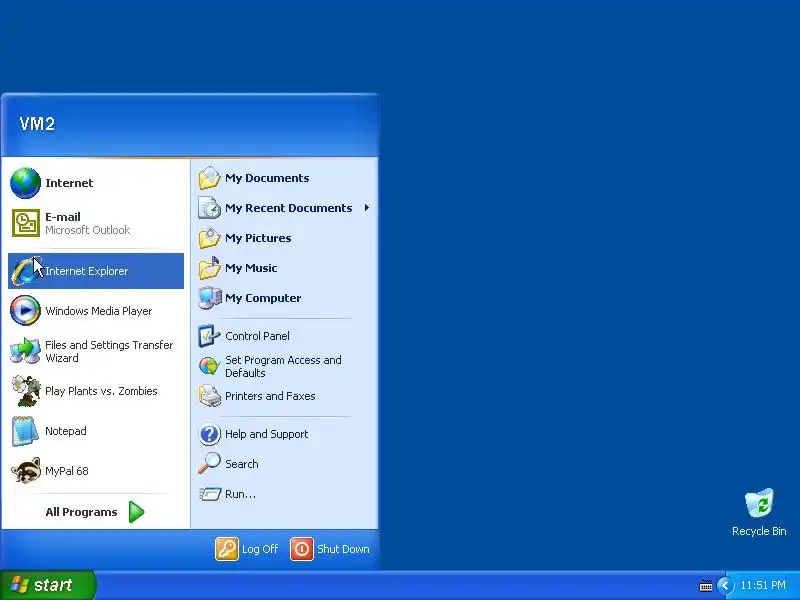The width and height of the screenshot is (800, 600).
Task: Click the Log Off key icon
Action: 227,549
